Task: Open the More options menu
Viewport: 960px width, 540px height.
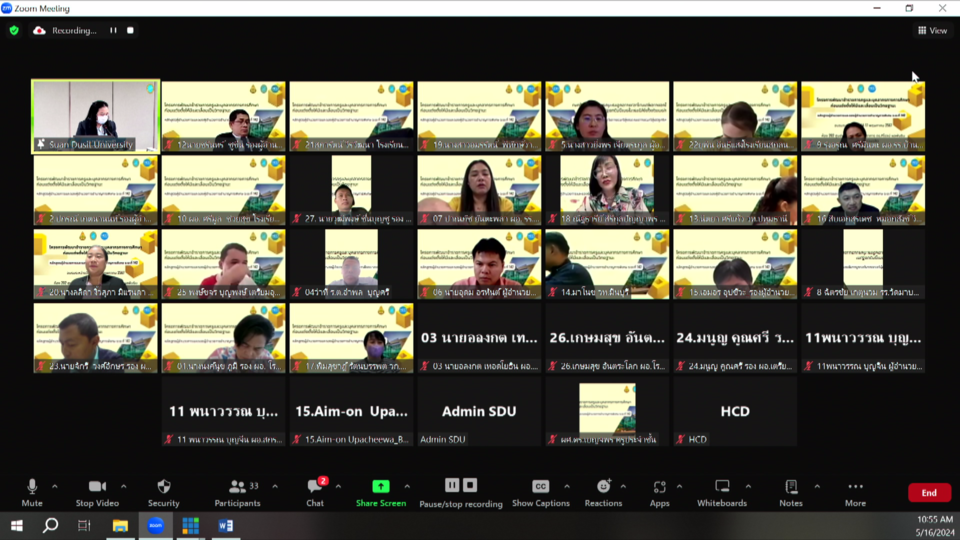Action: pos(854,487)
